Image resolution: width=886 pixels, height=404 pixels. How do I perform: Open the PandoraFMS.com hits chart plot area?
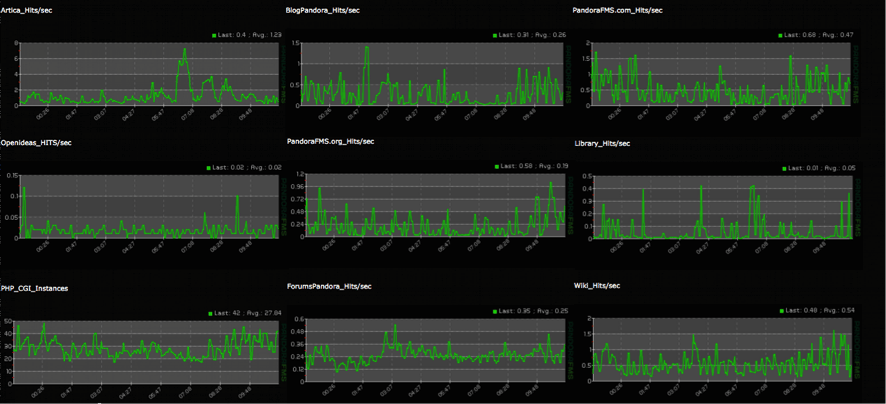pos(720,74)
